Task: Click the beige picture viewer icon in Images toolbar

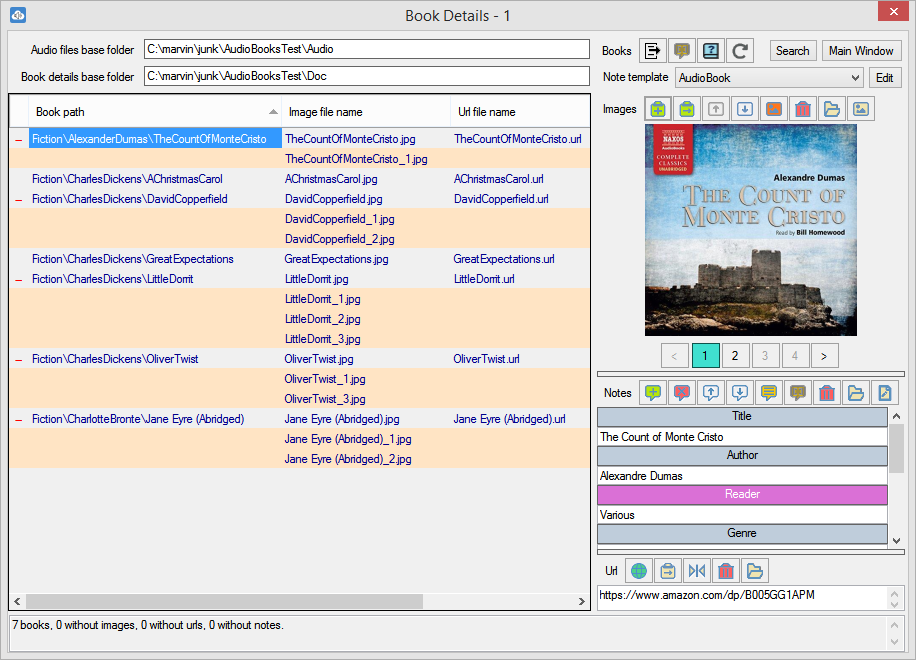Action: click(x=861, y=109)
